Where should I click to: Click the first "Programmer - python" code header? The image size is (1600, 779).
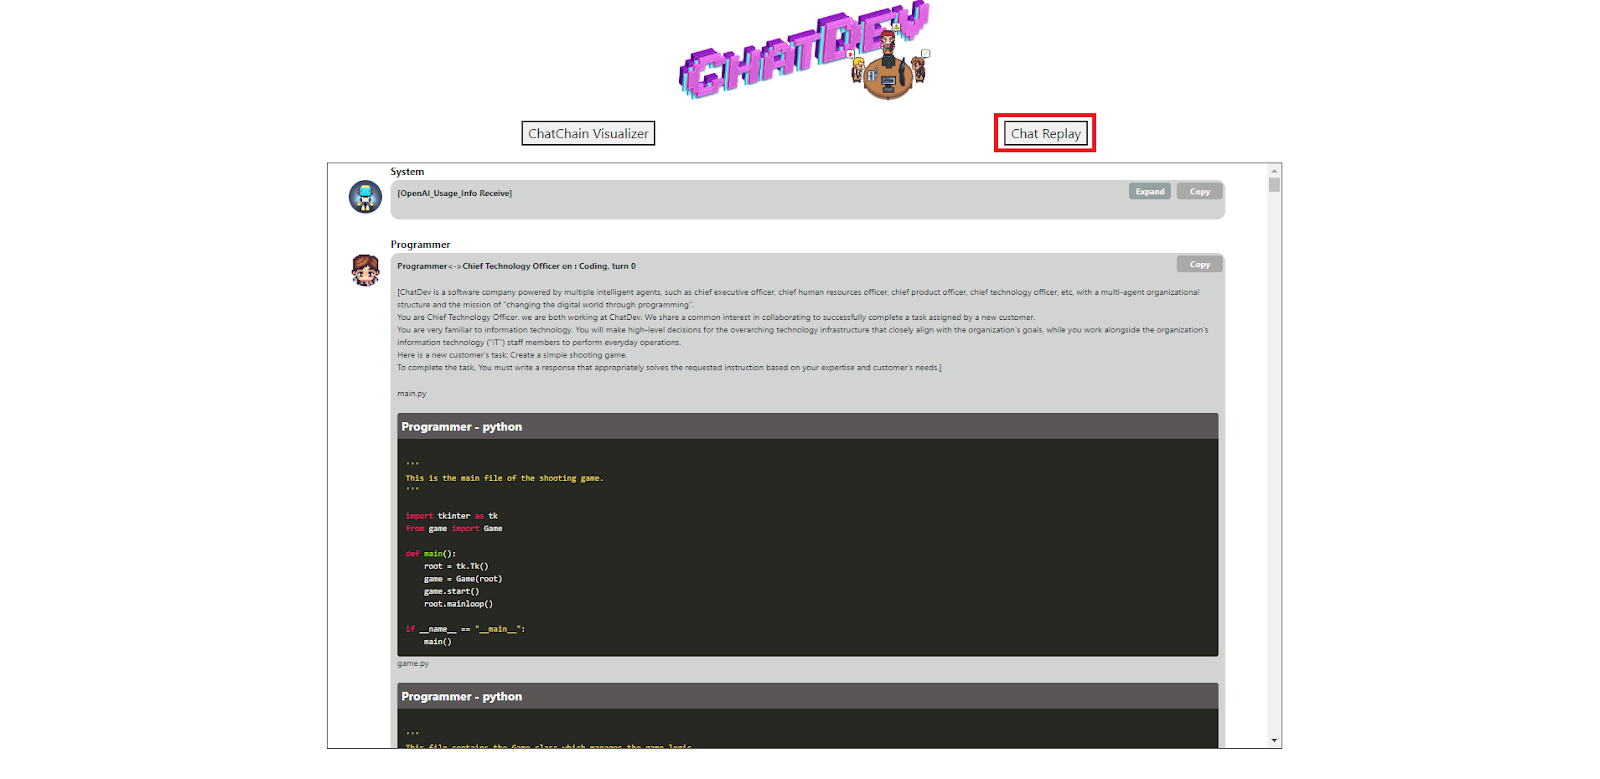[807, 427]
